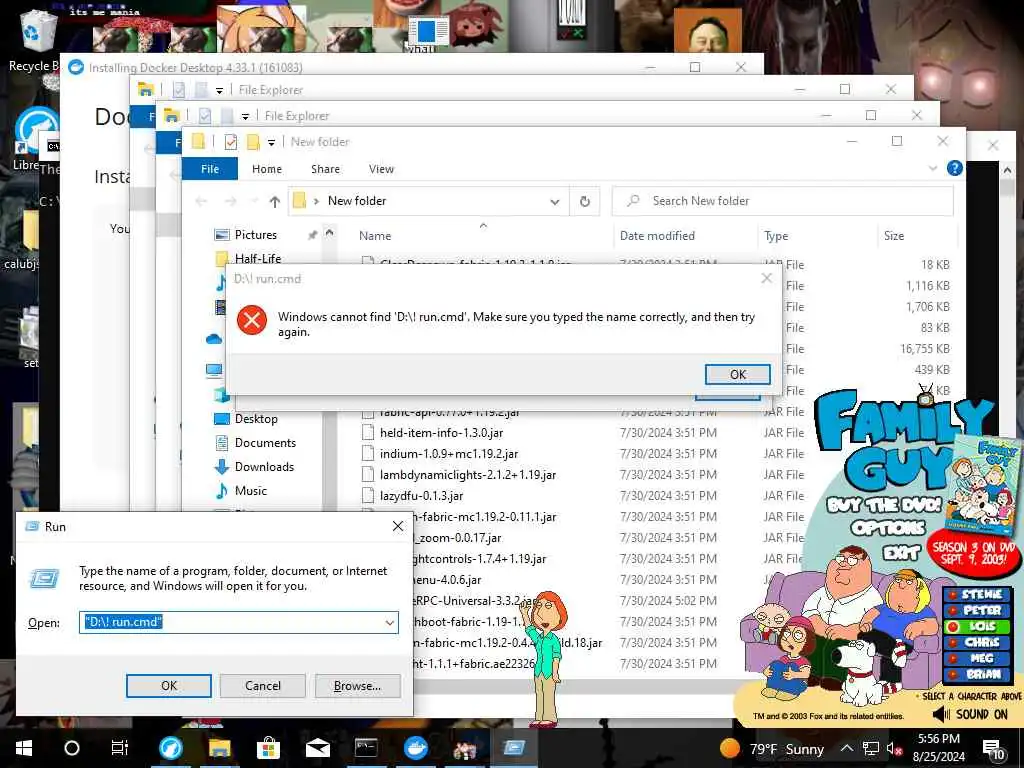Close the D:\! run.cmd error dialog
Screen dimensions: 1024x768
coord(767,279)
